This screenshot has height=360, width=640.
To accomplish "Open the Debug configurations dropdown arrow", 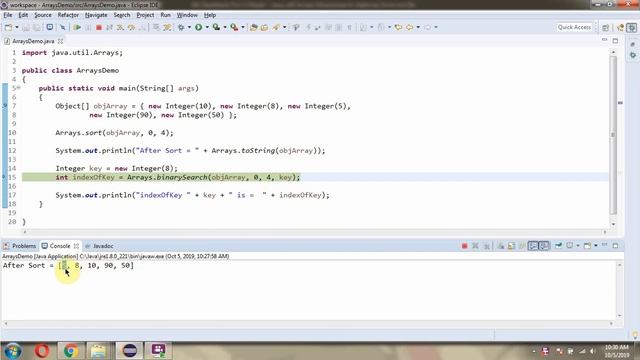I will (x=189, y=27).
